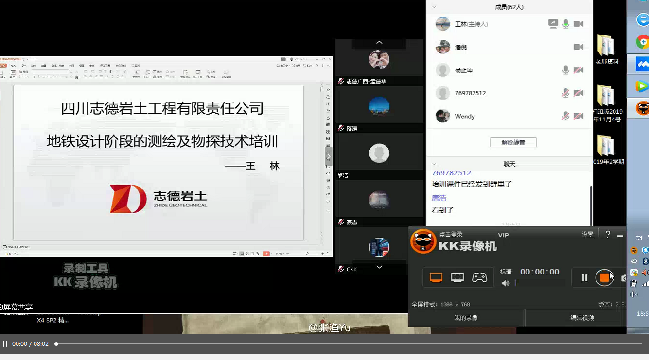Image resolution: width=649 pixels, height=361 pixels.
Task: Click the sender name 769782512 in chat
Action: [452, 172]
